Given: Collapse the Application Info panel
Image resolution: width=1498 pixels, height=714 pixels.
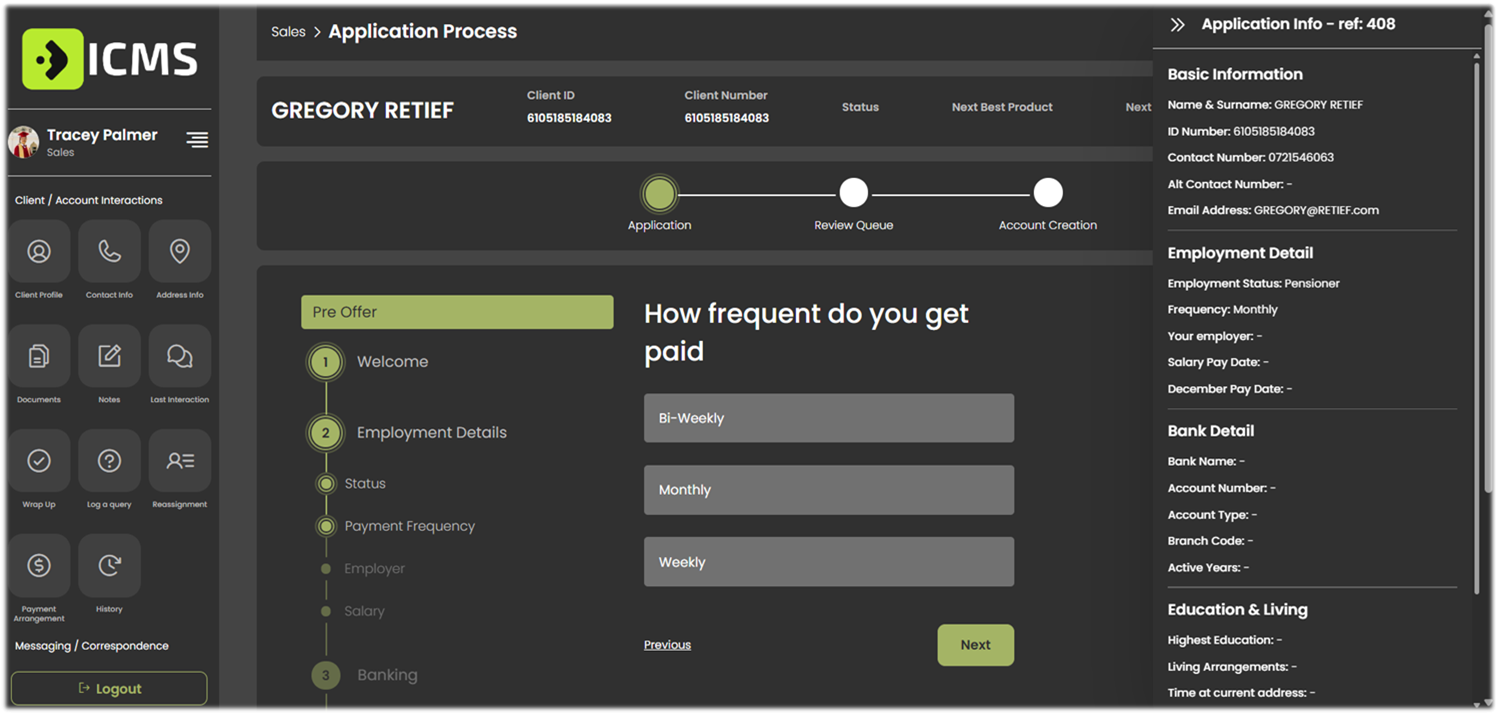Looking at the screenshot, I should click(1177, 25).
